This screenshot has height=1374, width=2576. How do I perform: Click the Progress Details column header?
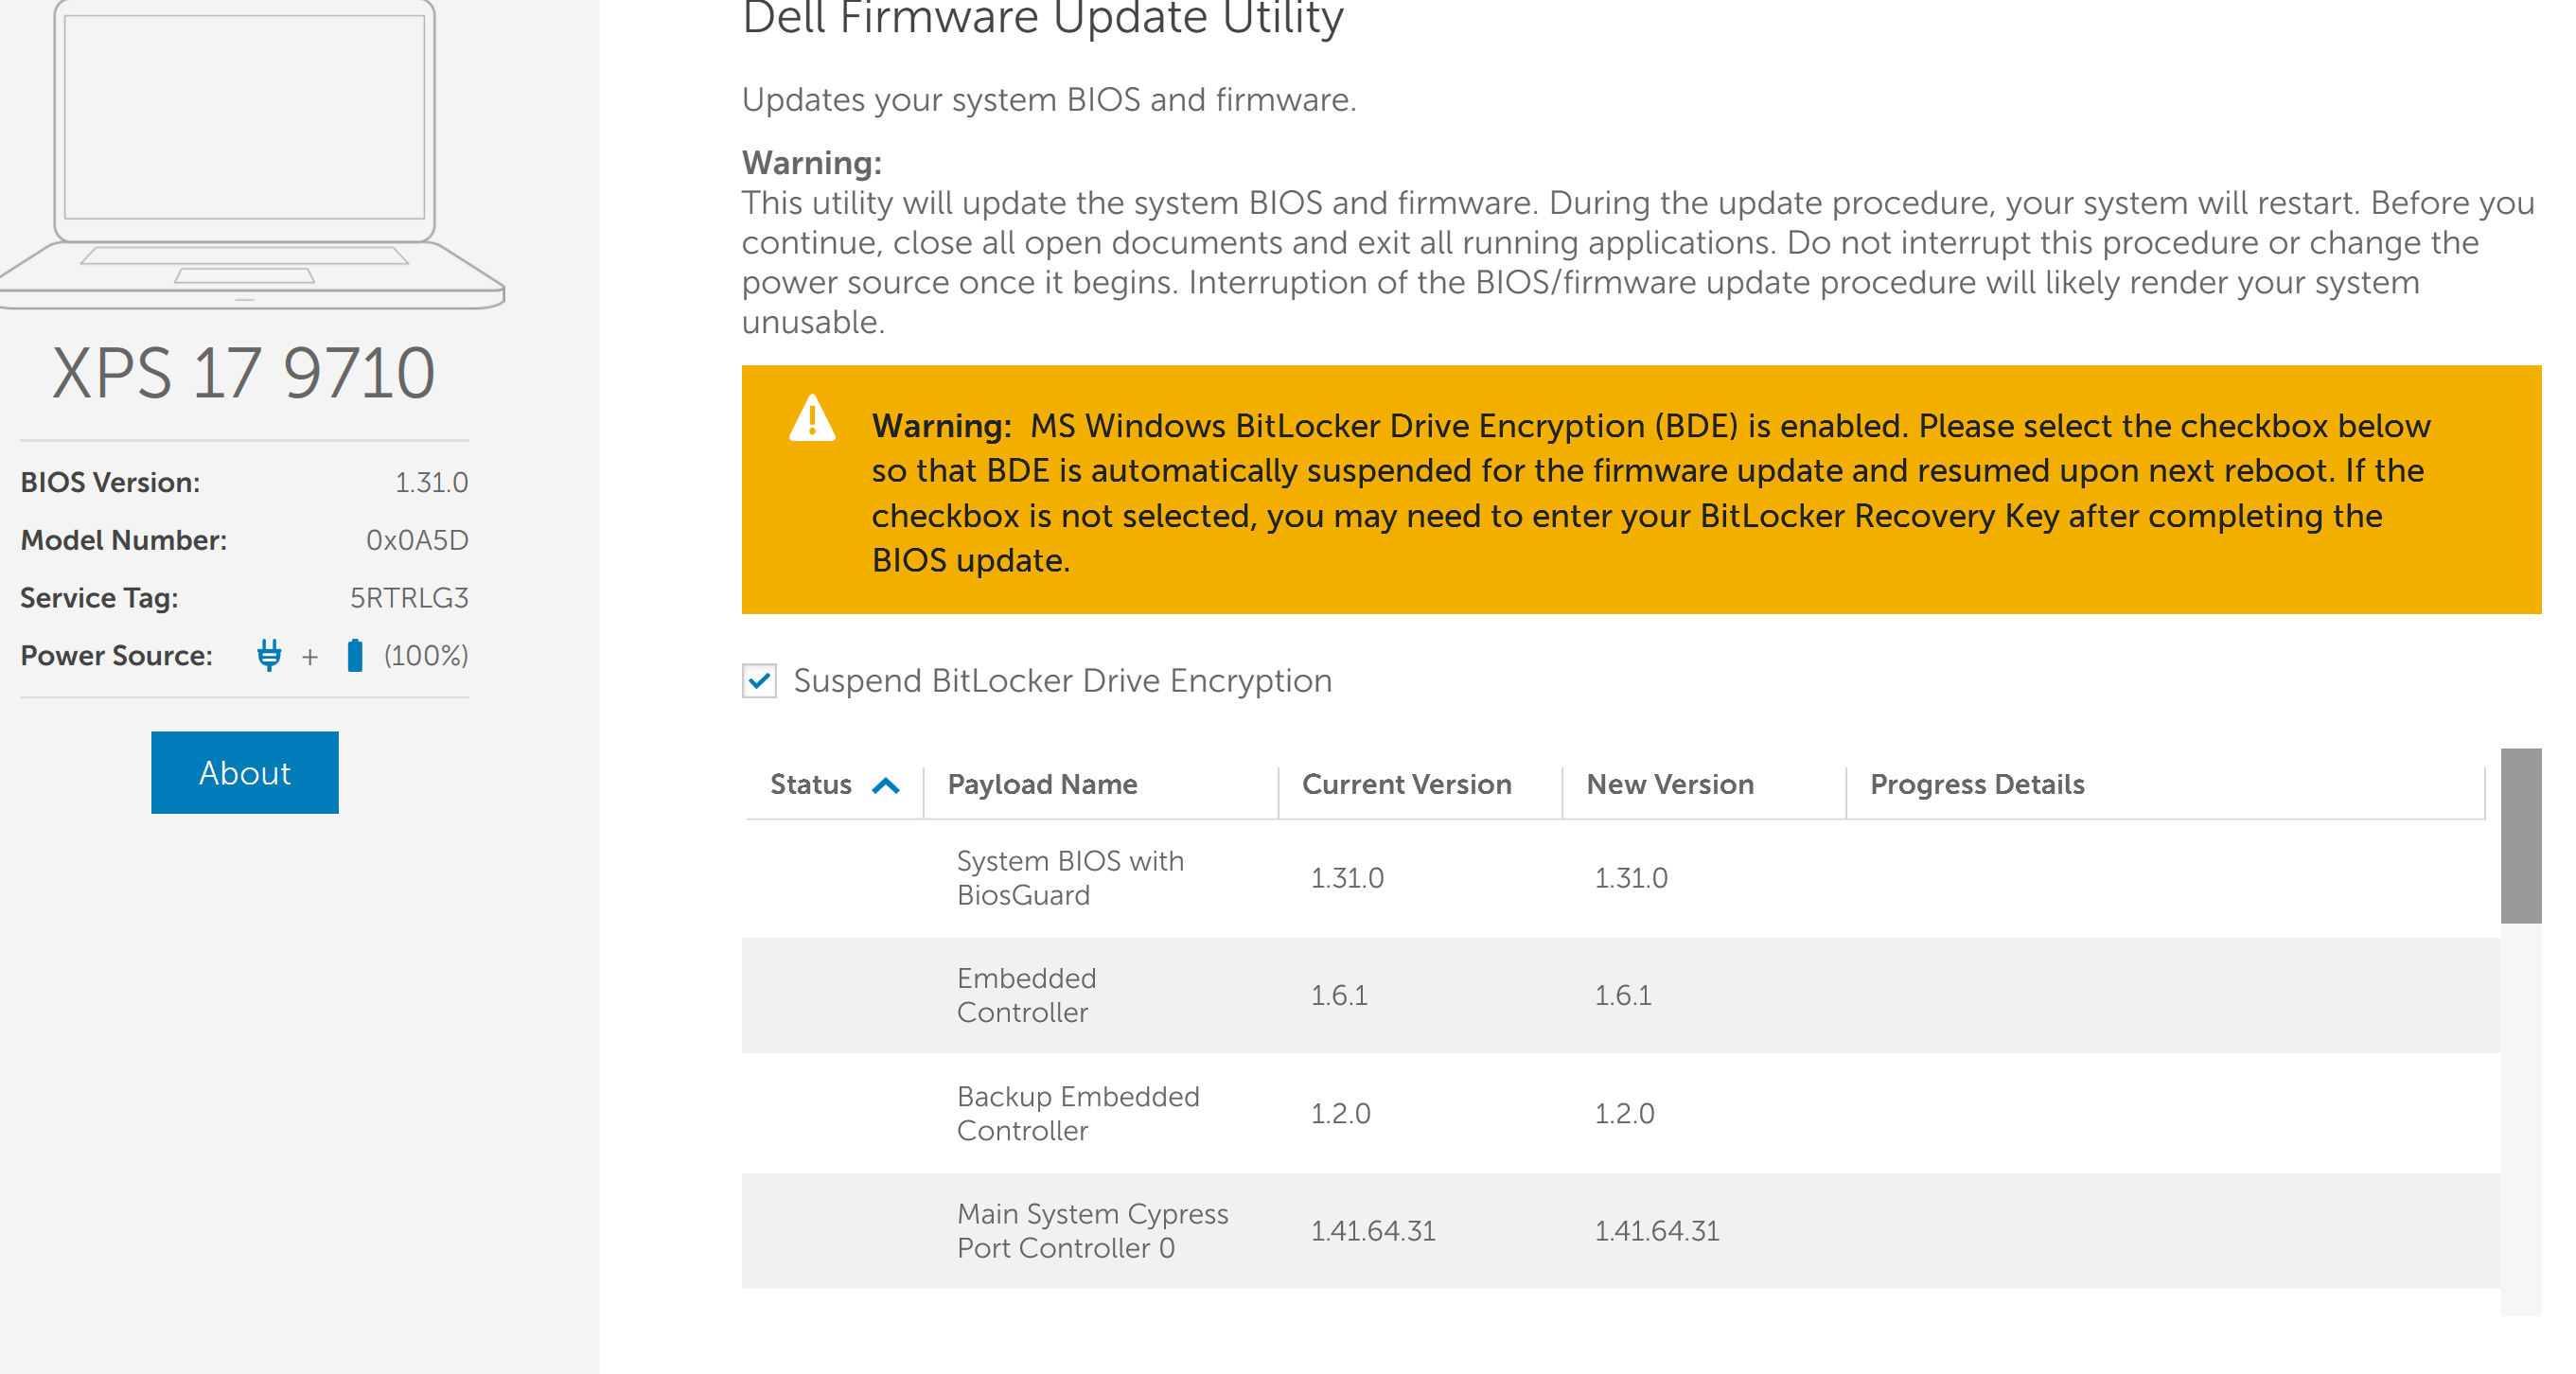(x=1977, y=784)
